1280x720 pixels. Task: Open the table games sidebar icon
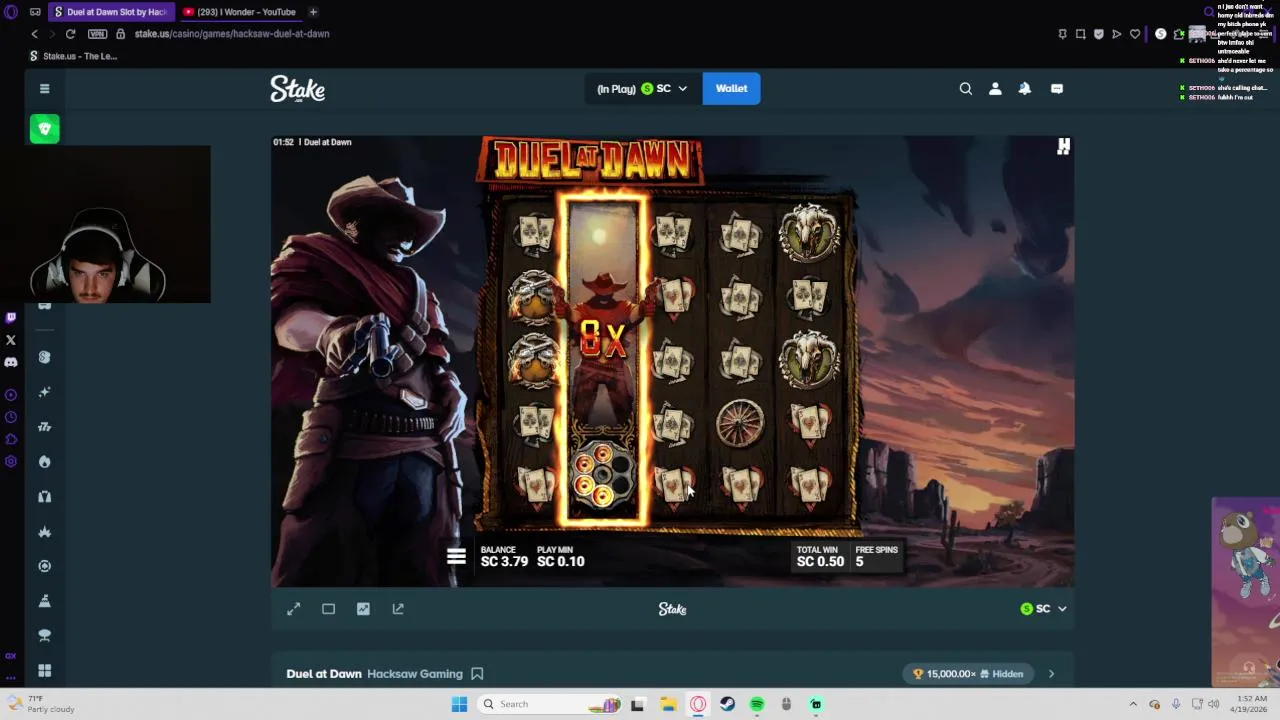pyautogui.click(x=44, y=636)
